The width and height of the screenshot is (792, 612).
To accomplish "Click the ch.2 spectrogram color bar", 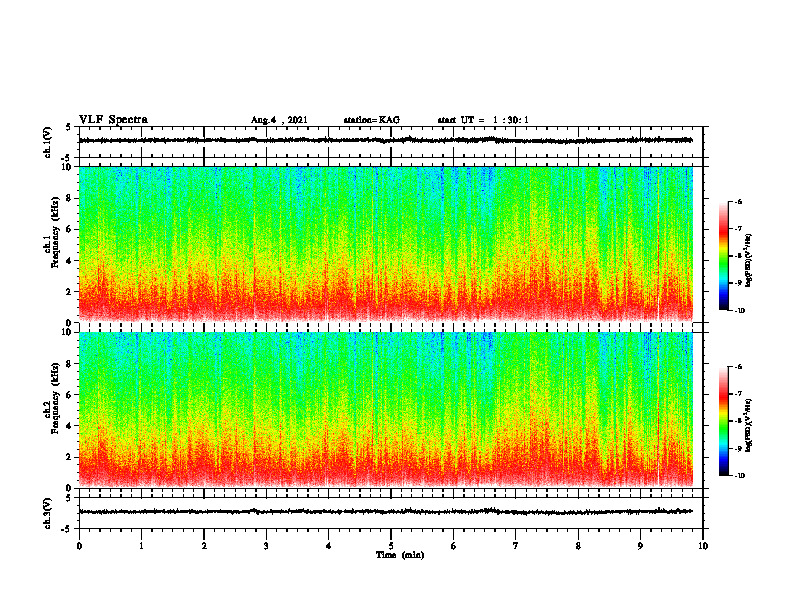I will 723,421.
